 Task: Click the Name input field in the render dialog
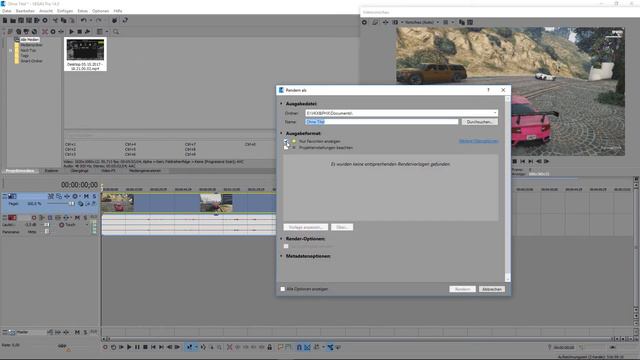coord(381,122)
